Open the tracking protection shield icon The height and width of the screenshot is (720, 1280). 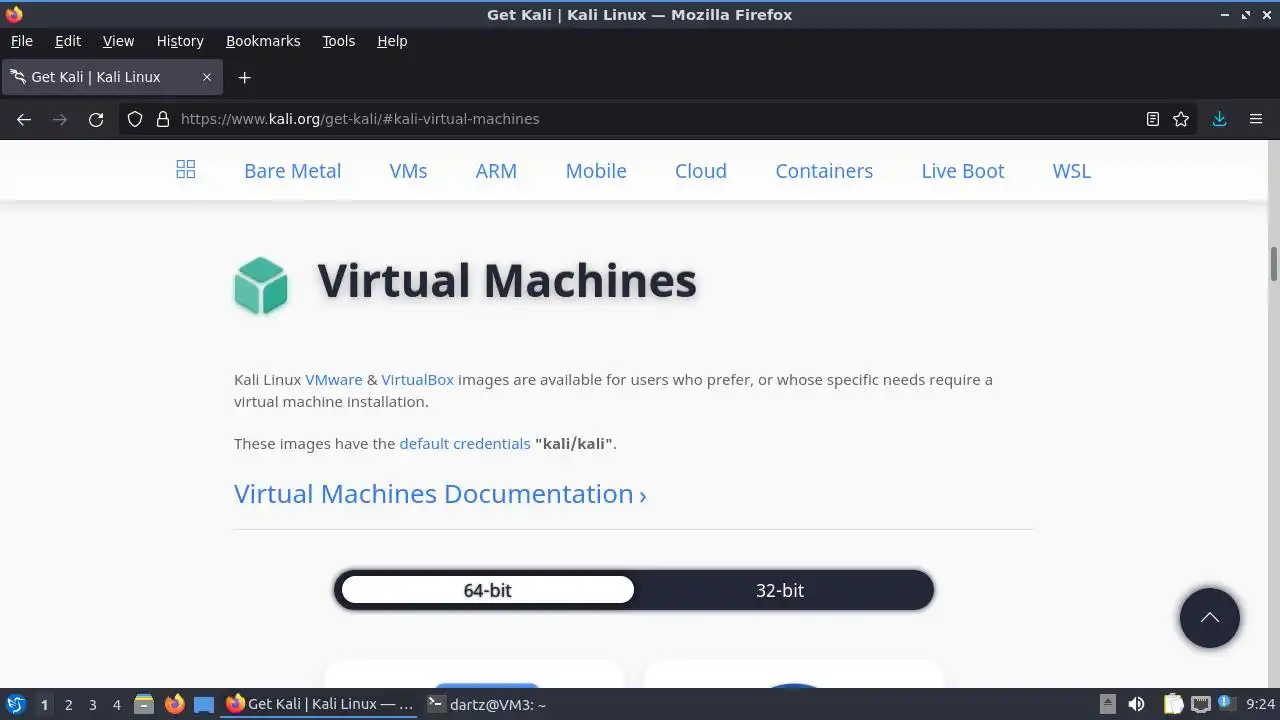tap(135, 119)
